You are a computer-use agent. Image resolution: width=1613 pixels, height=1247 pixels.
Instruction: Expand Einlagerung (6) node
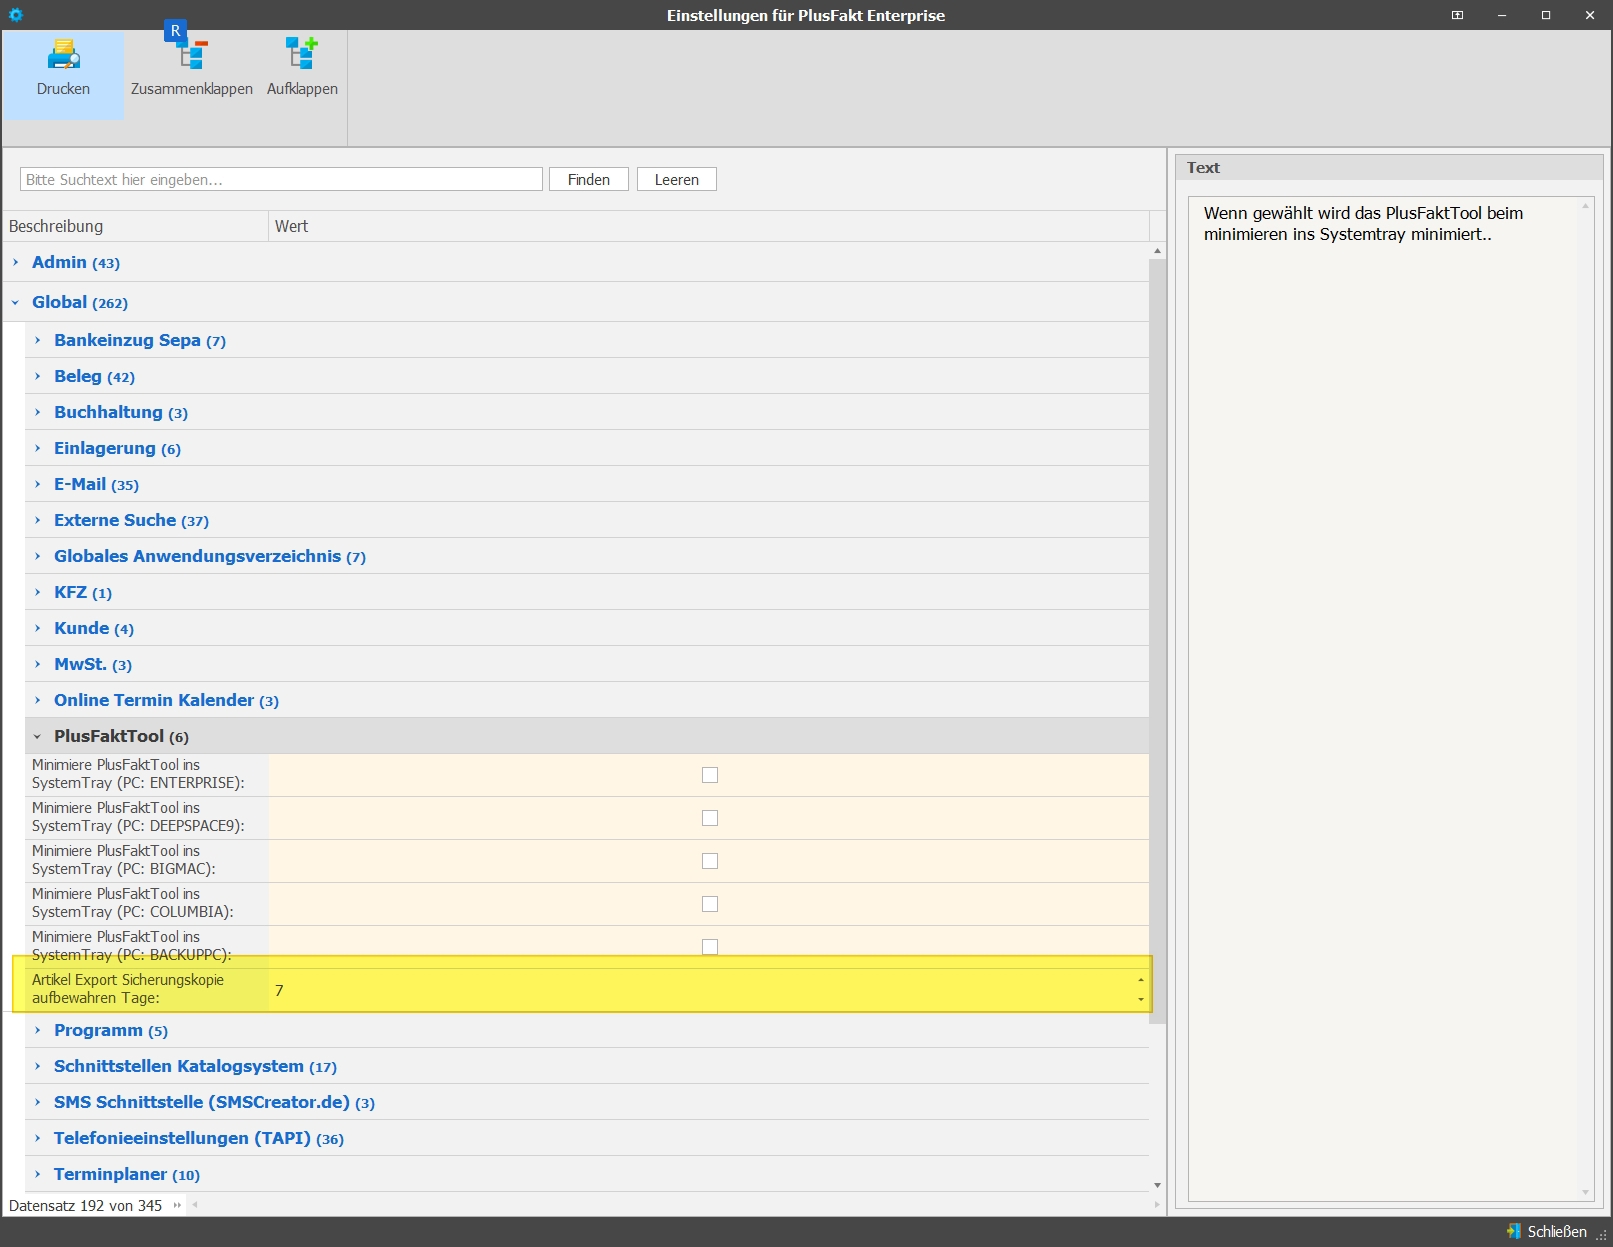37,448
